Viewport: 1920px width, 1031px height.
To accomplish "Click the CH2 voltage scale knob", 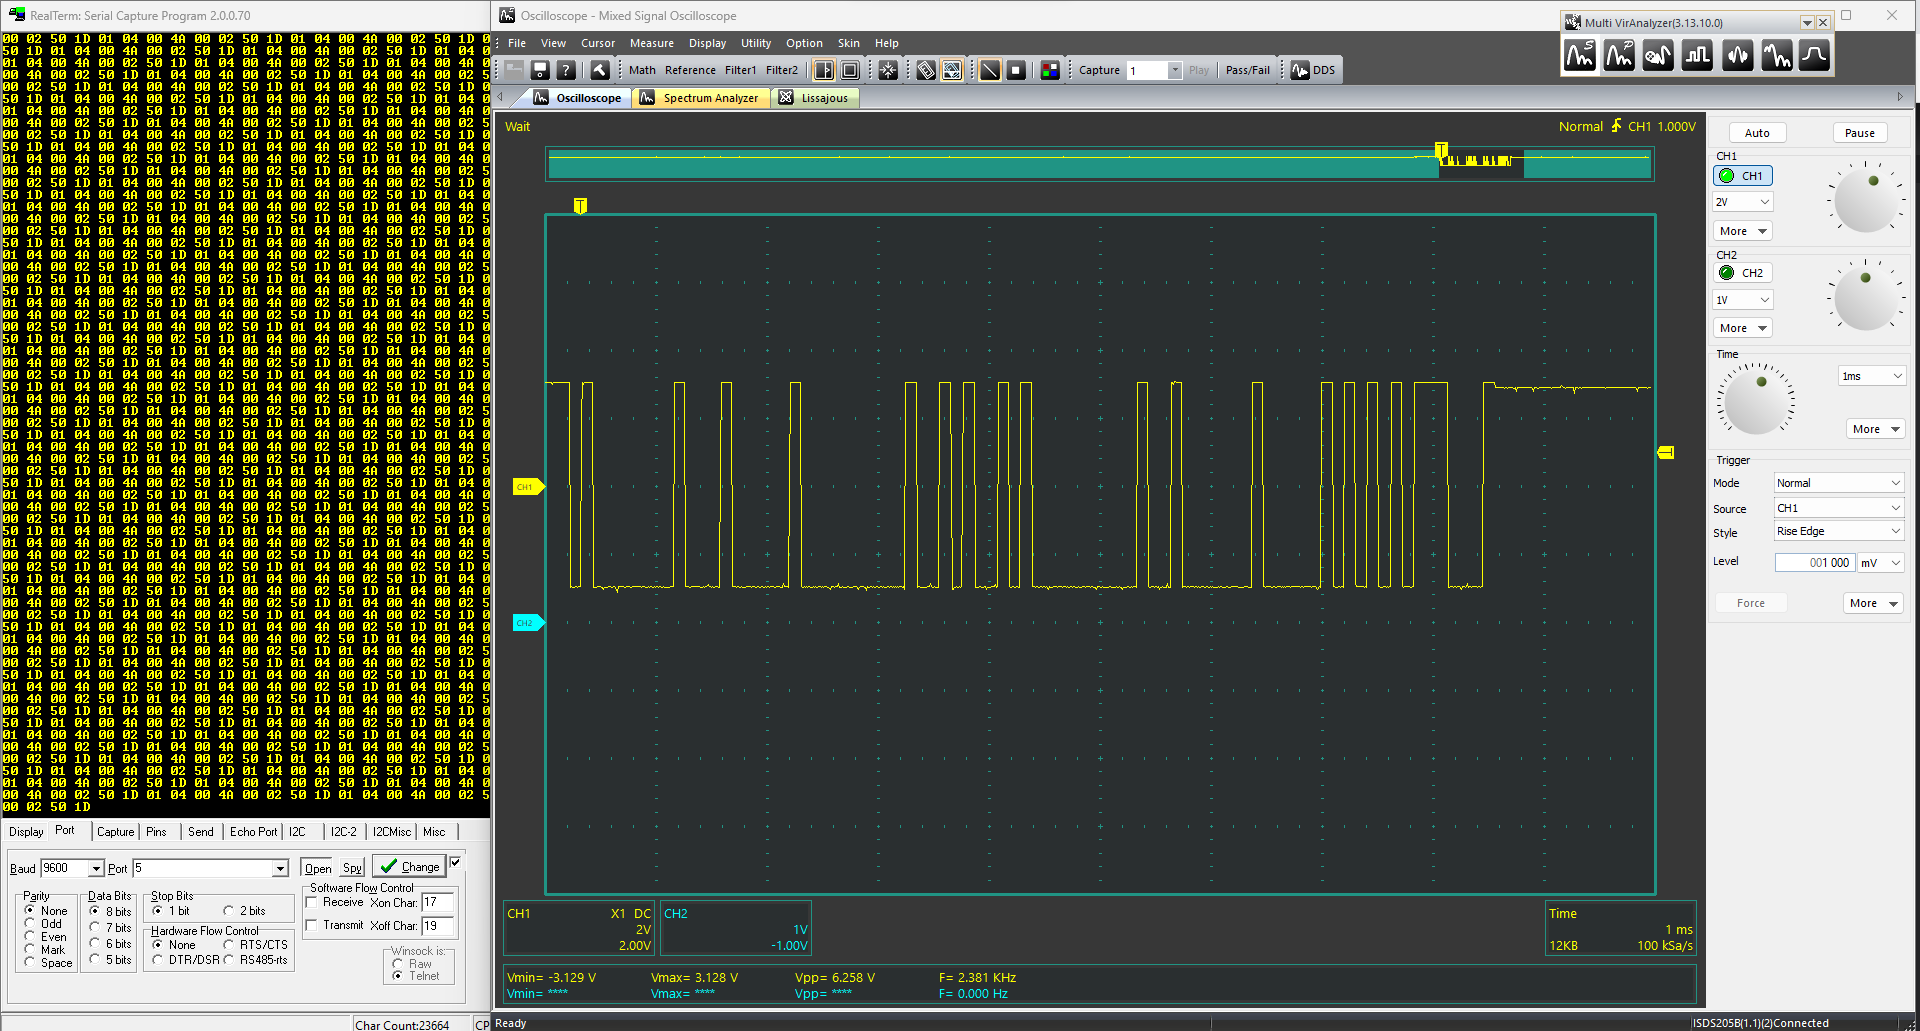I will [x=1865, y=297].
